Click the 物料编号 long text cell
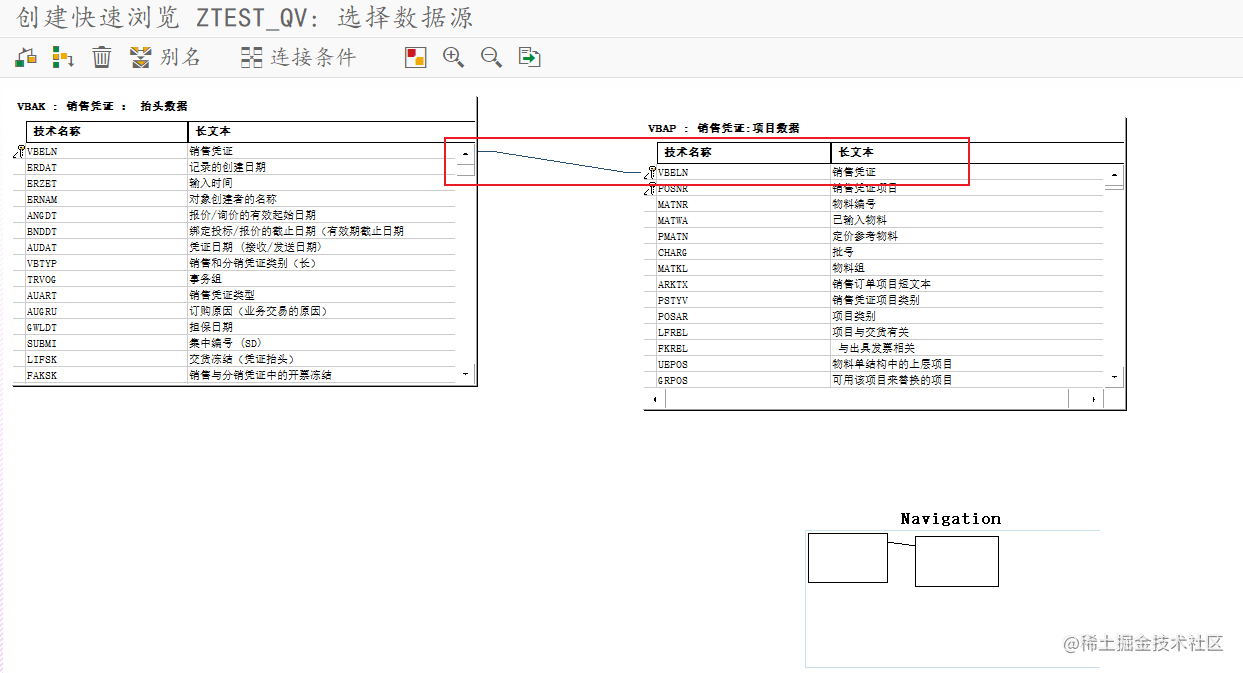The image size is (1243, 673). point(968,204)
